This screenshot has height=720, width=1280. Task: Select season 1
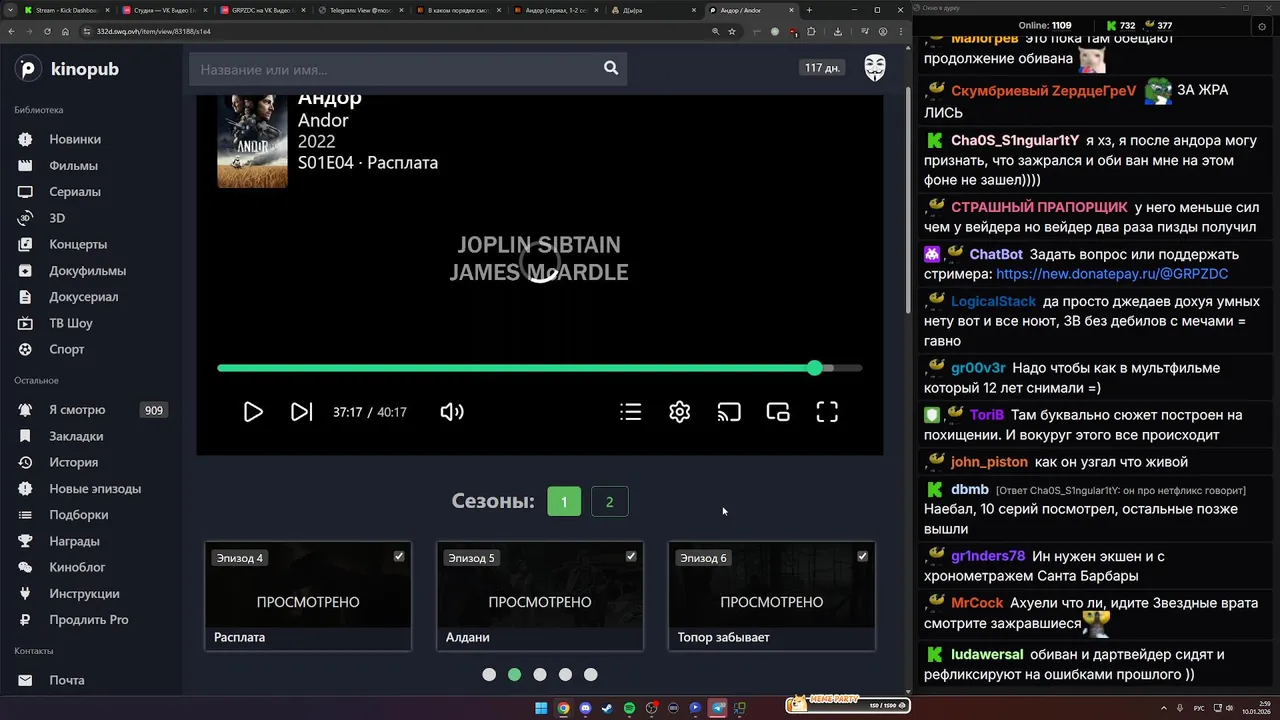coord(564,501)
